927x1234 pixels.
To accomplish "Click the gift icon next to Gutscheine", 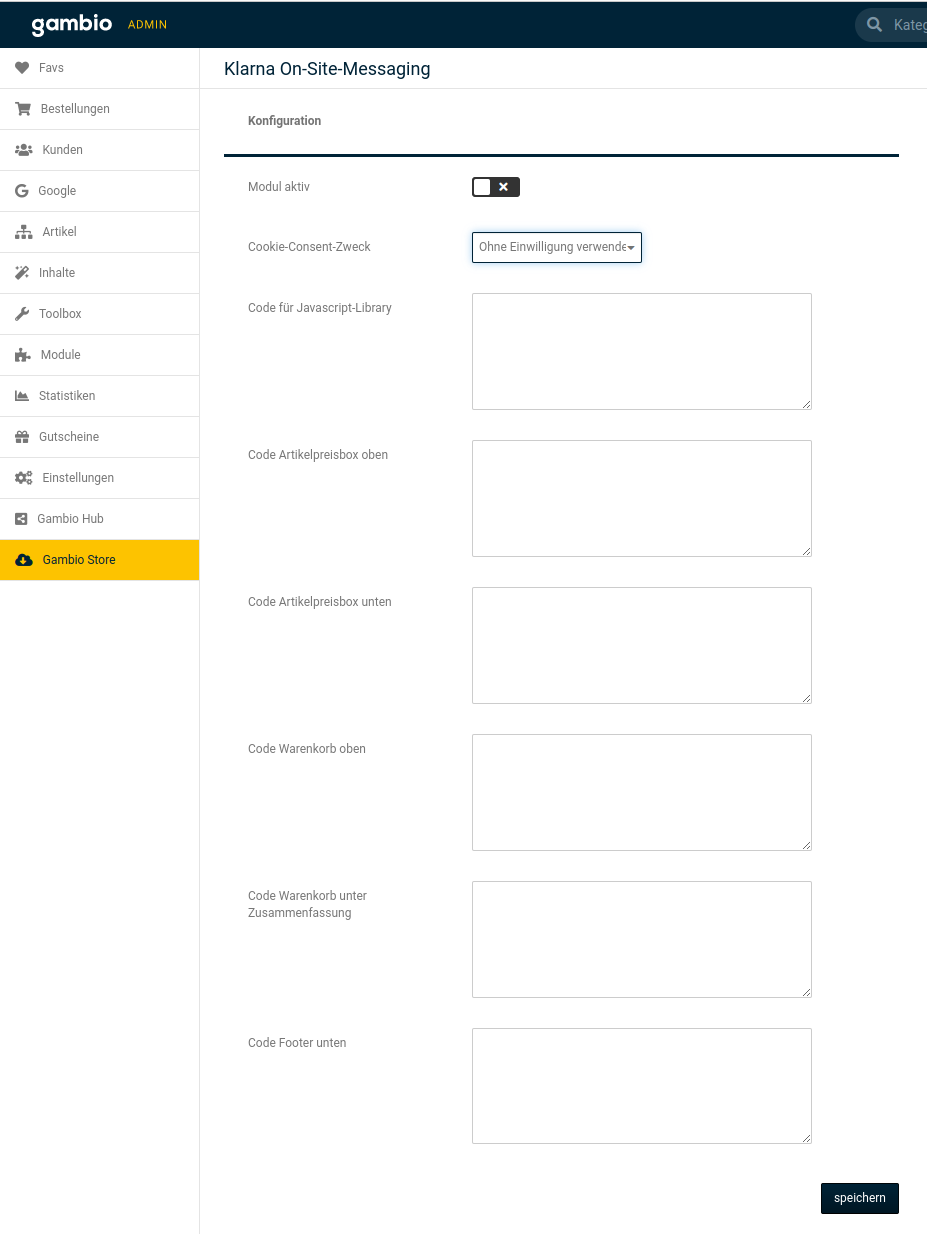I will click(22, 437).
